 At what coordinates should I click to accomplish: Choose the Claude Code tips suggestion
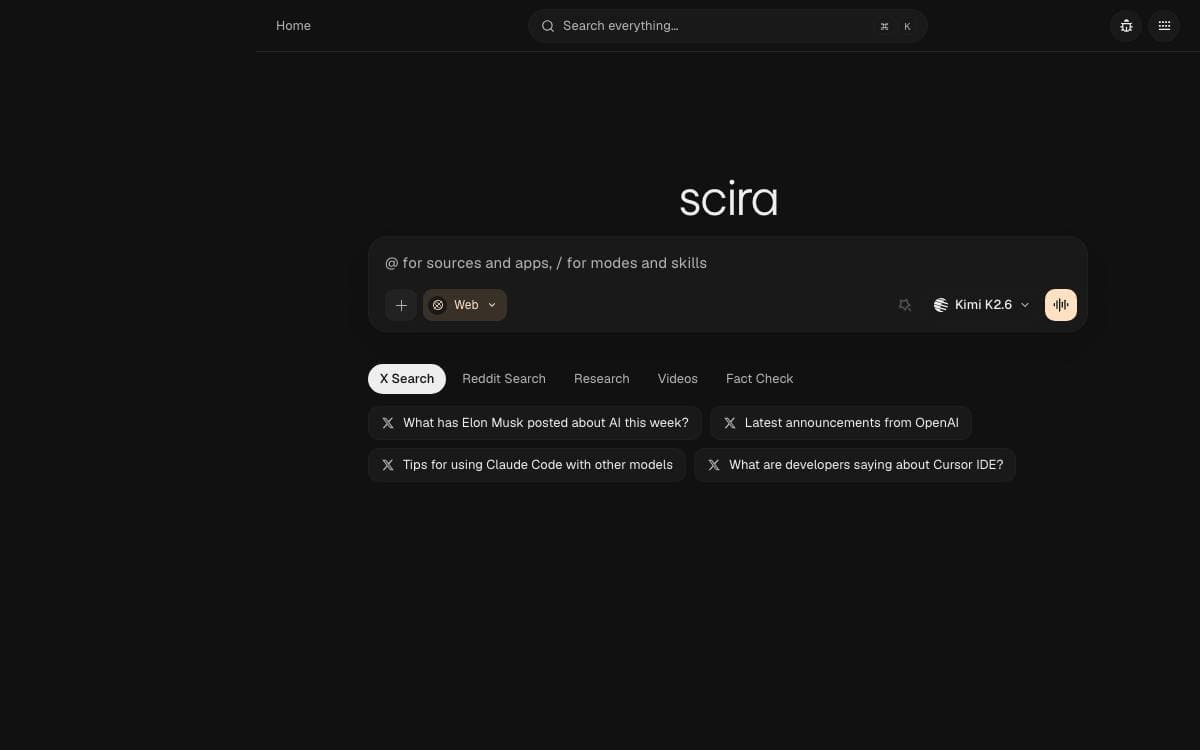pos(527,465)
